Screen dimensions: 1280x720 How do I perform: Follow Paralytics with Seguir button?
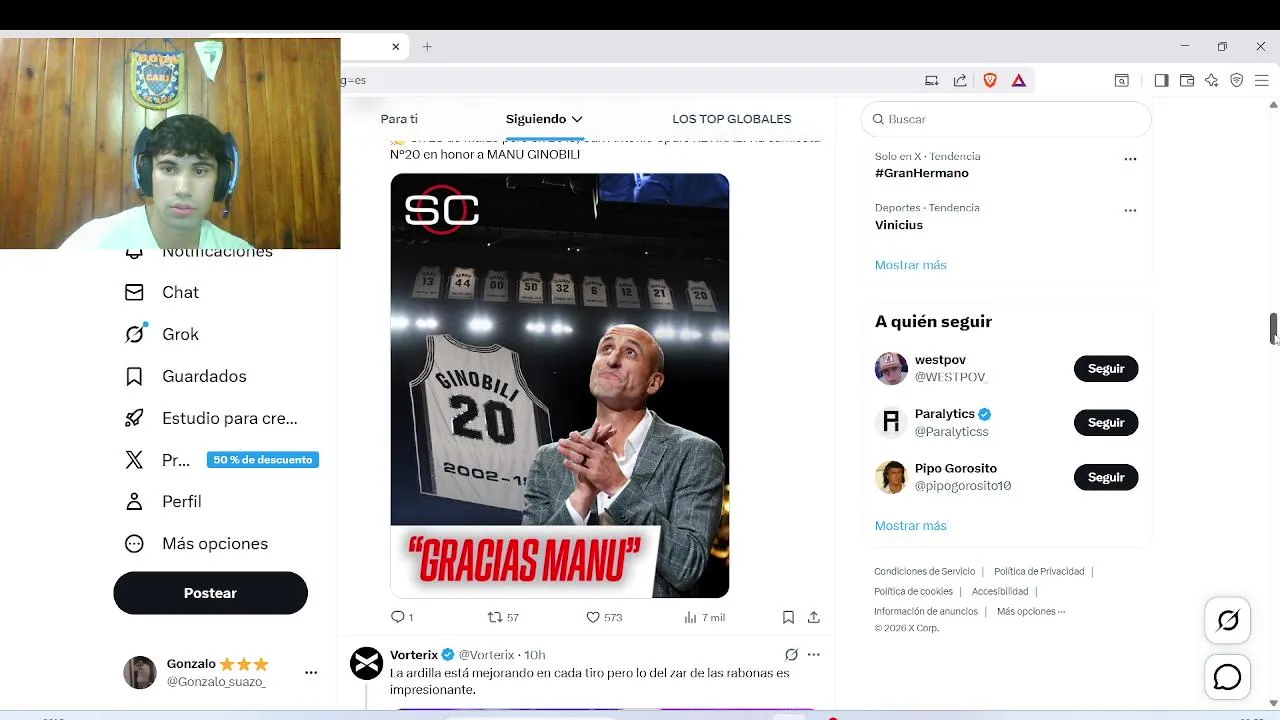1106,423
